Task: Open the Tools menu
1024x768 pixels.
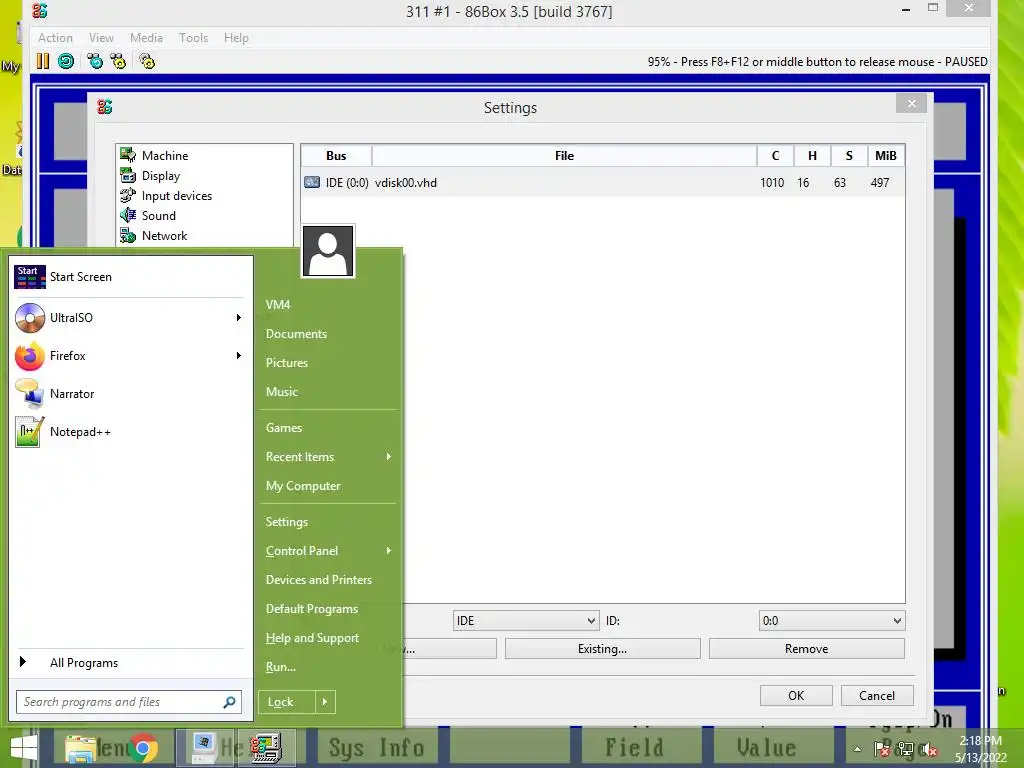Action: click(x=193, y=38)
